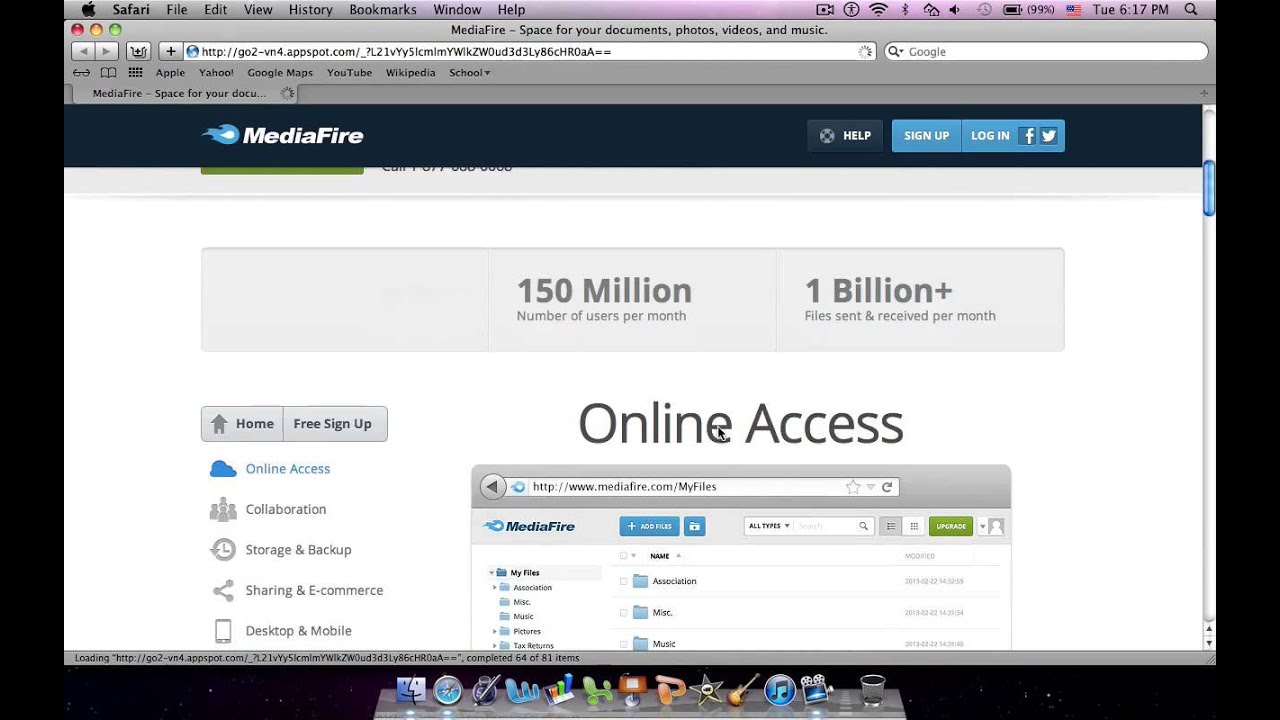Select the MediaFire browser tab
The width and height of the screenshot is (1280, 720).
click(x=185, y=93)
